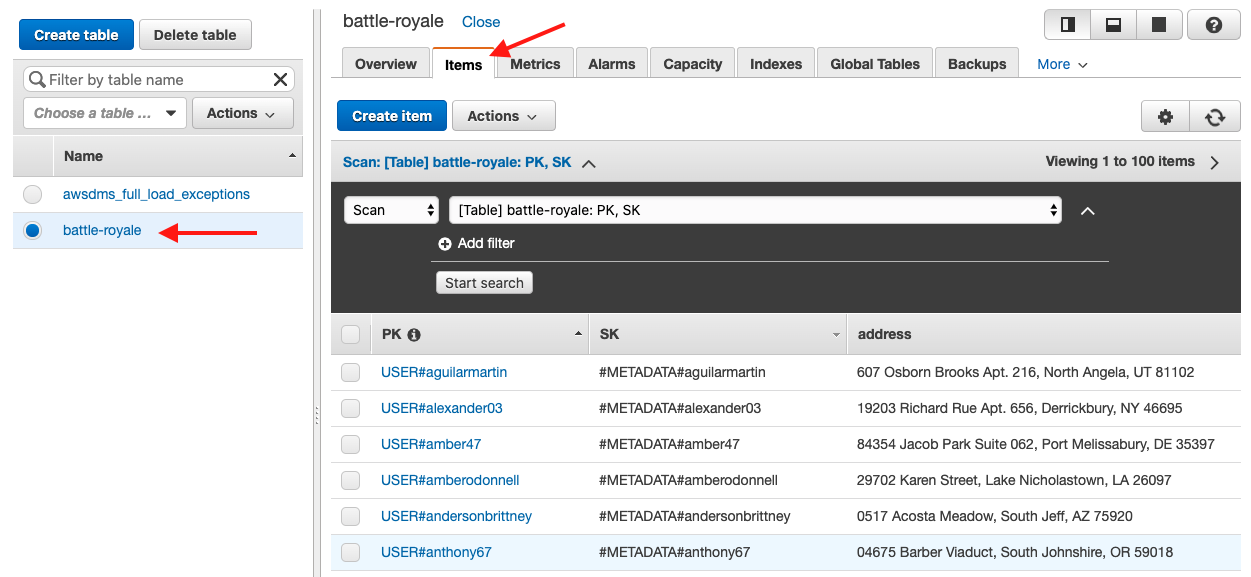Switch to the Backups tab
Screen dimensions: 1251x577
pyautogui.click(x=977, y=64)
